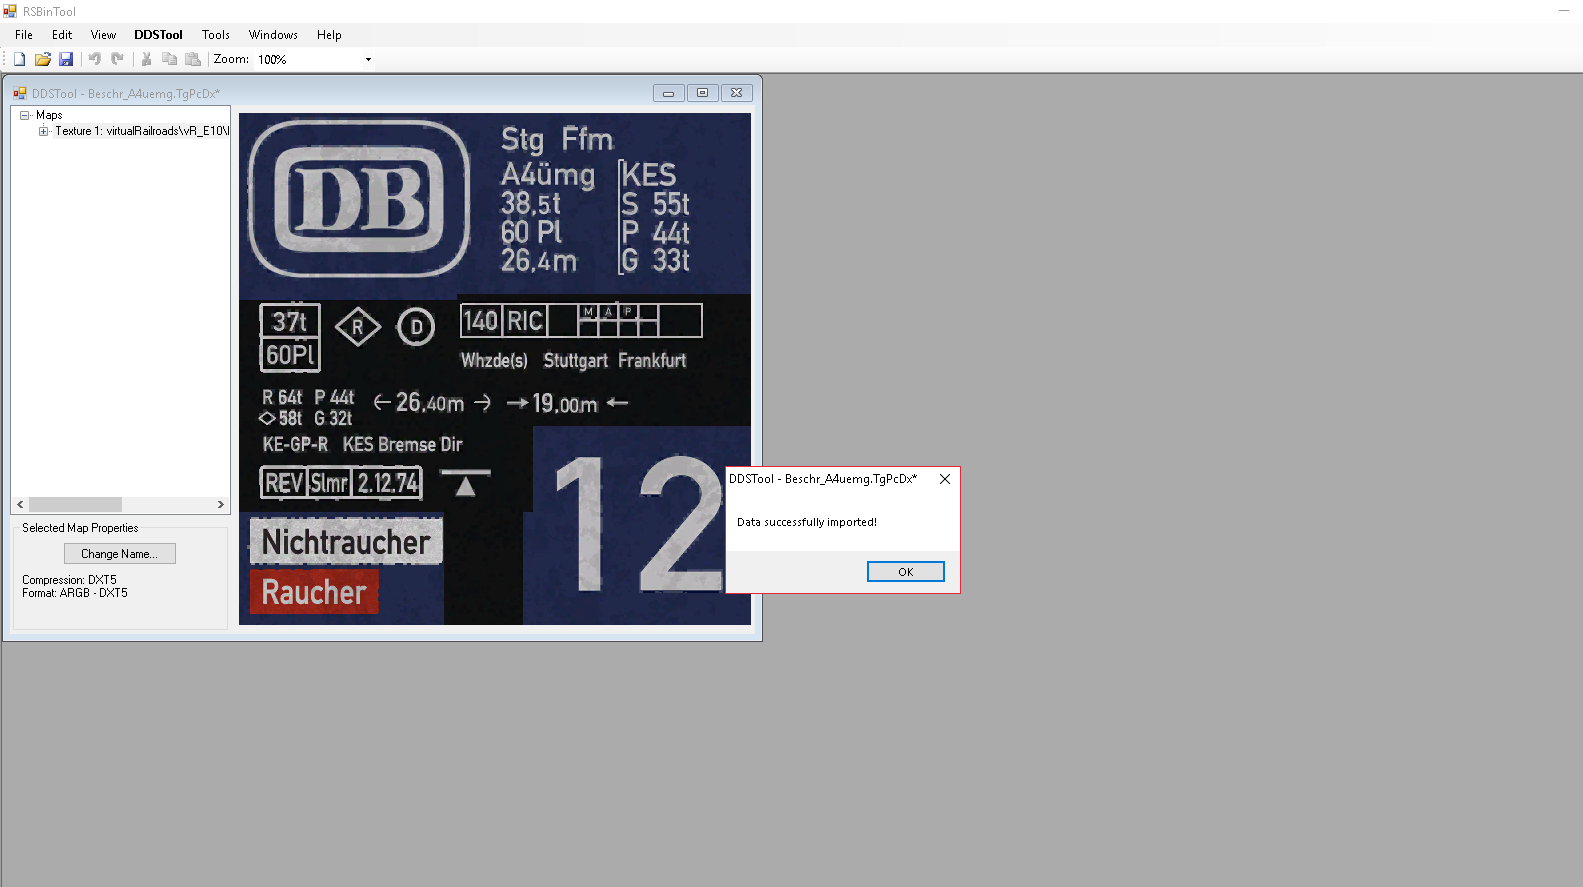The height and width of the screenshot is (887, 1583).
Task: Click the New file toolbar icon
Action: pyautogui.click(x=19, y=59)
